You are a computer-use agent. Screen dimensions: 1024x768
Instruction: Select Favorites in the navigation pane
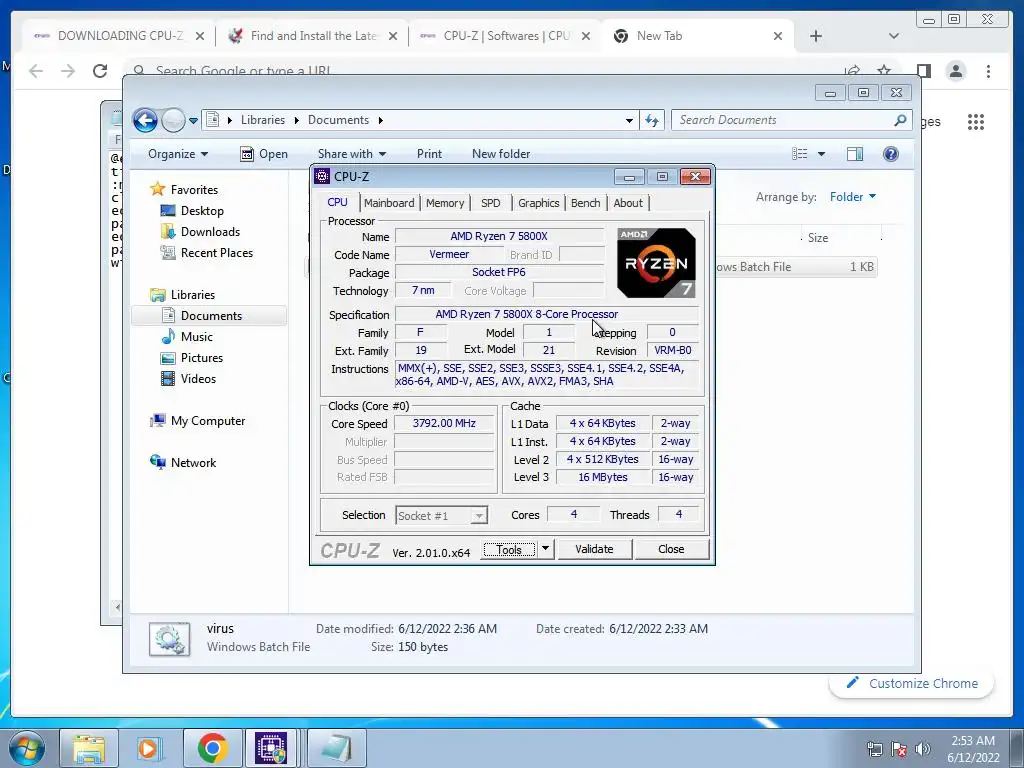(194, 189)
